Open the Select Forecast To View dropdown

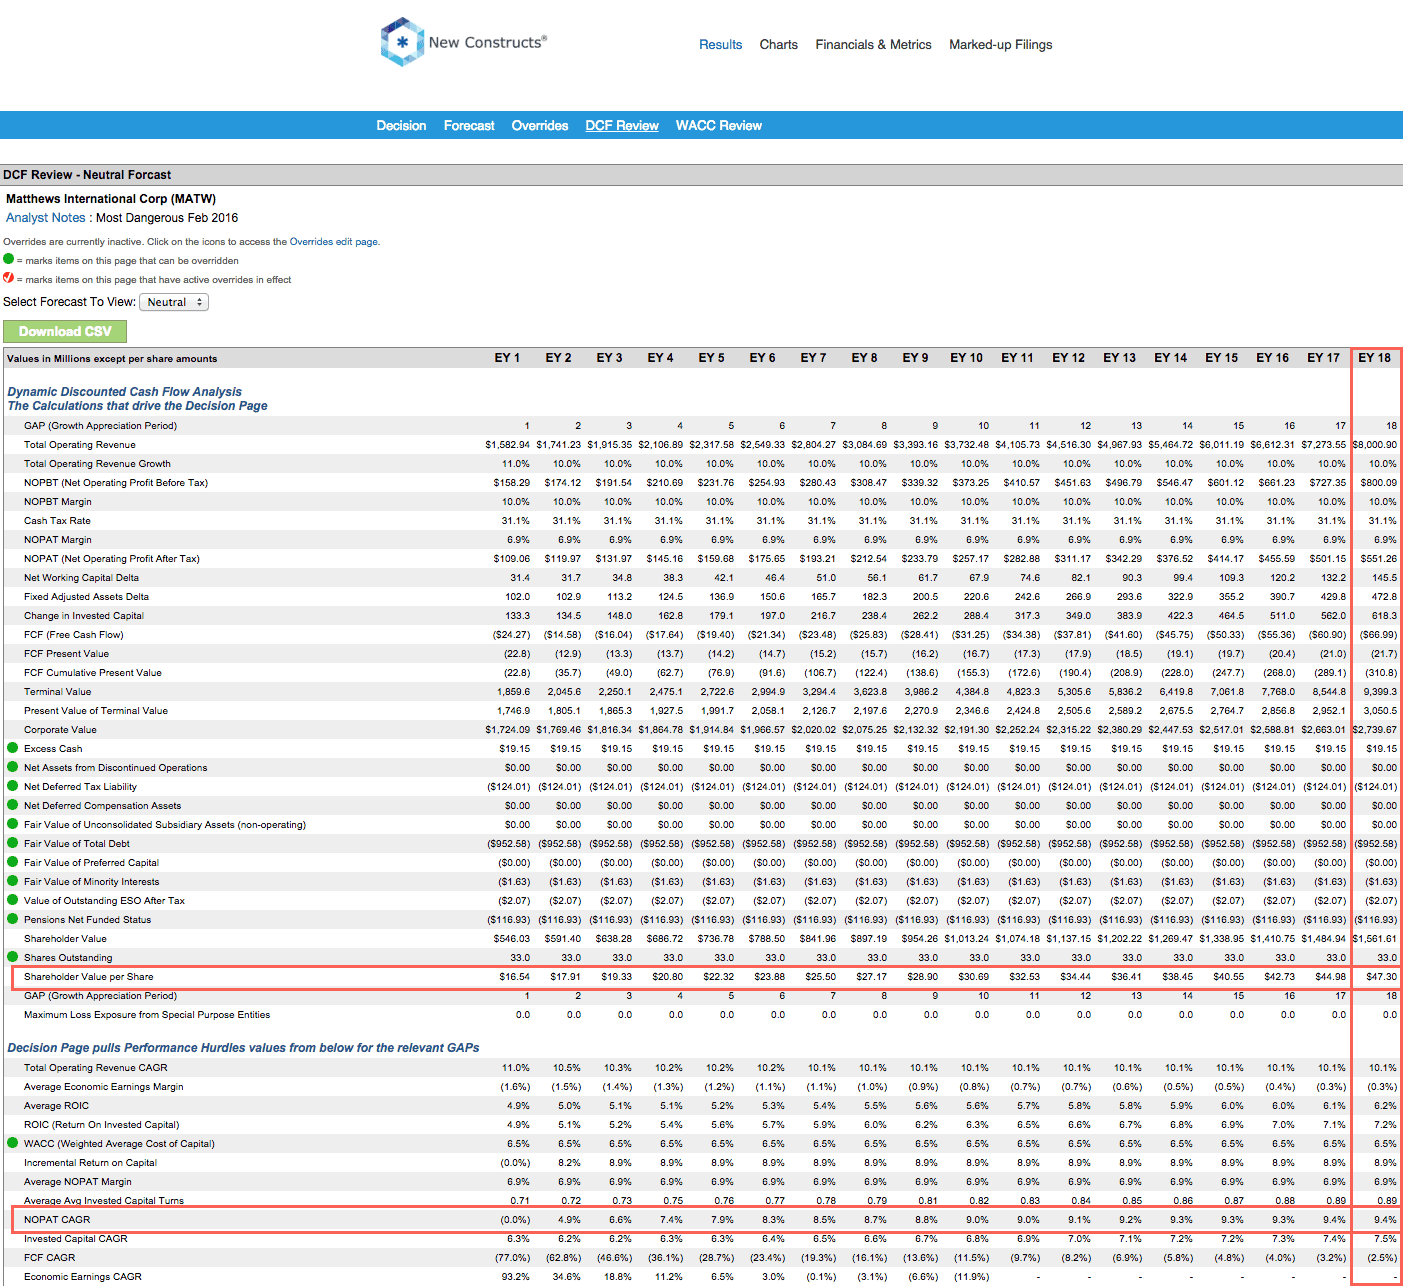pyautogui.click(x=174, y=302)
